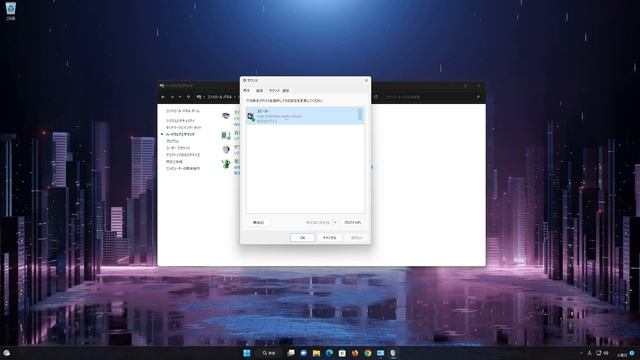The image size is (640, 360).
Task: Click Devices and Printers icon in Control Panel
Action: coord(226,116)
